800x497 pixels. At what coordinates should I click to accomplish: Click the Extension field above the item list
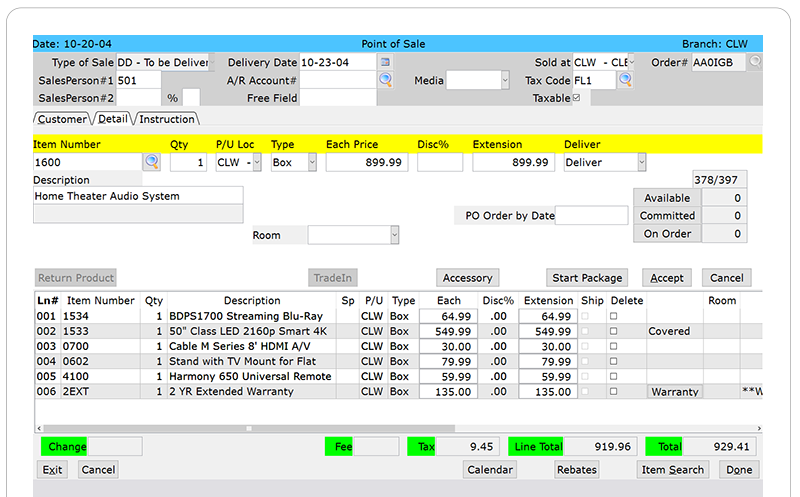pos(513,162)
